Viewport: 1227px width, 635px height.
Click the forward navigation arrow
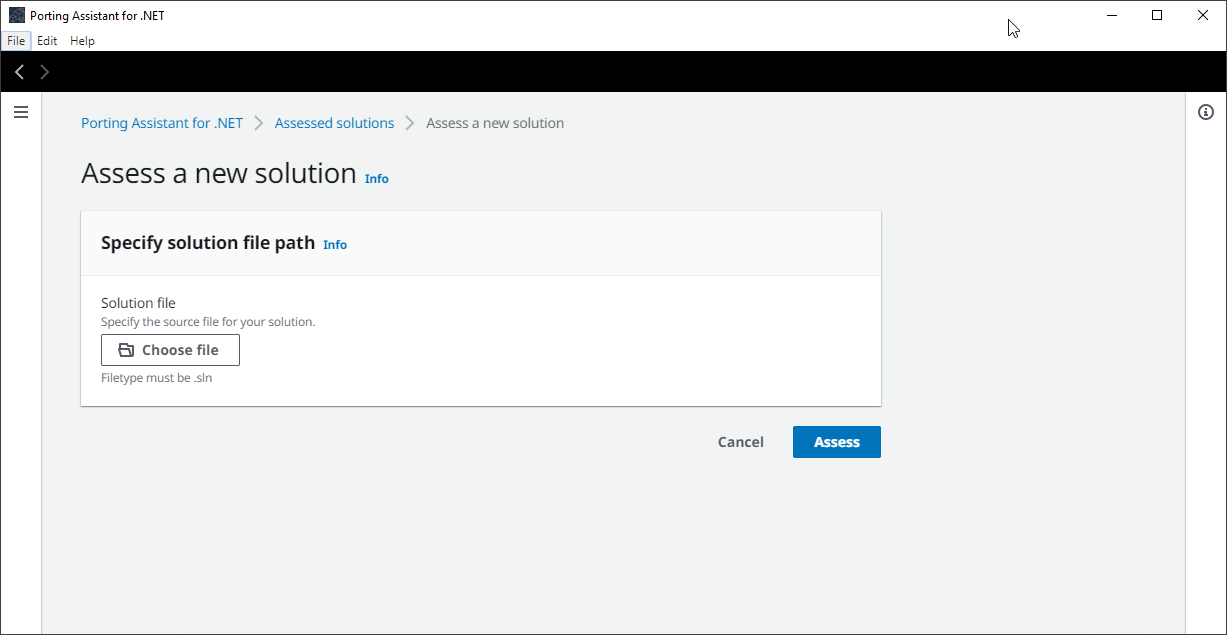tap(44, 71)
